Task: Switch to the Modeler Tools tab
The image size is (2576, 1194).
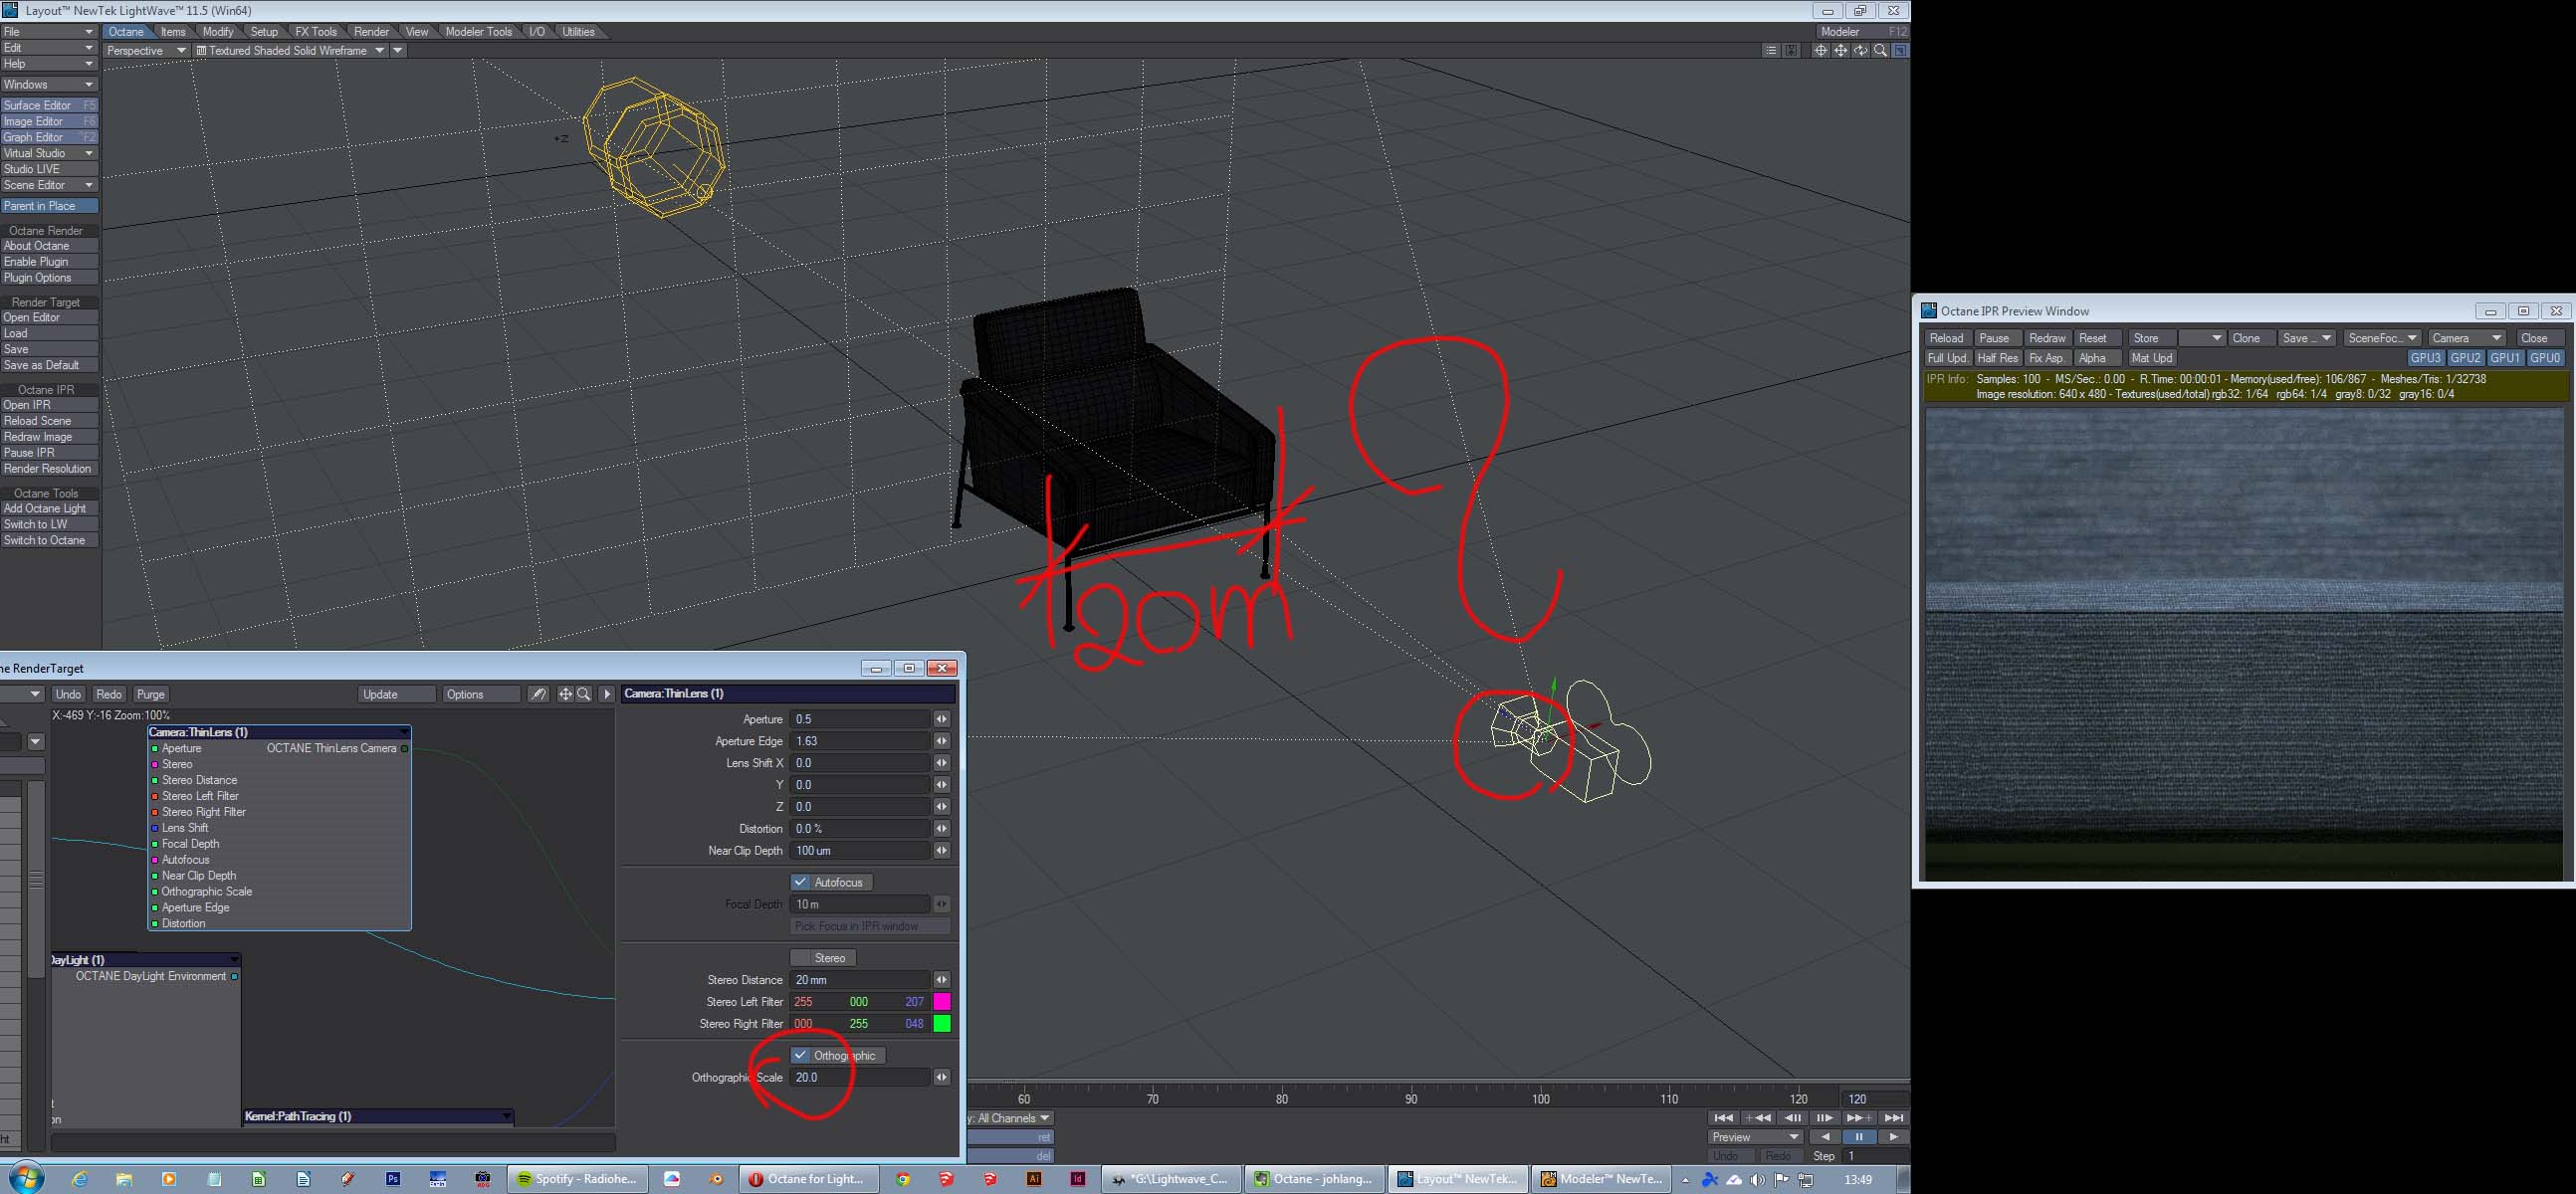Action: click(478, 32)
